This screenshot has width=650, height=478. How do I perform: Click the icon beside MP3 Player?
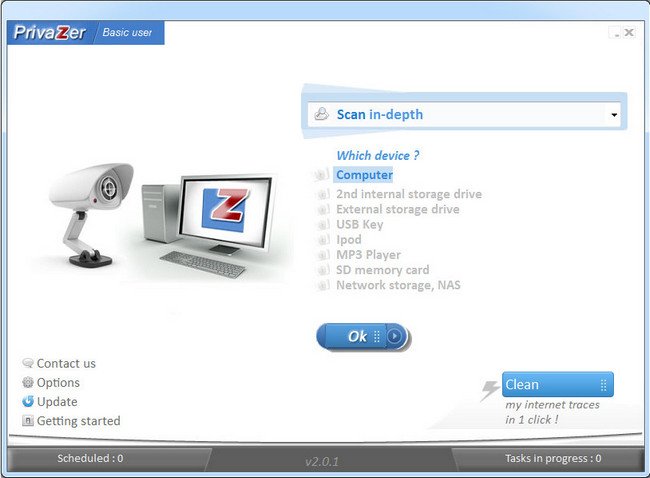[323, 255]
